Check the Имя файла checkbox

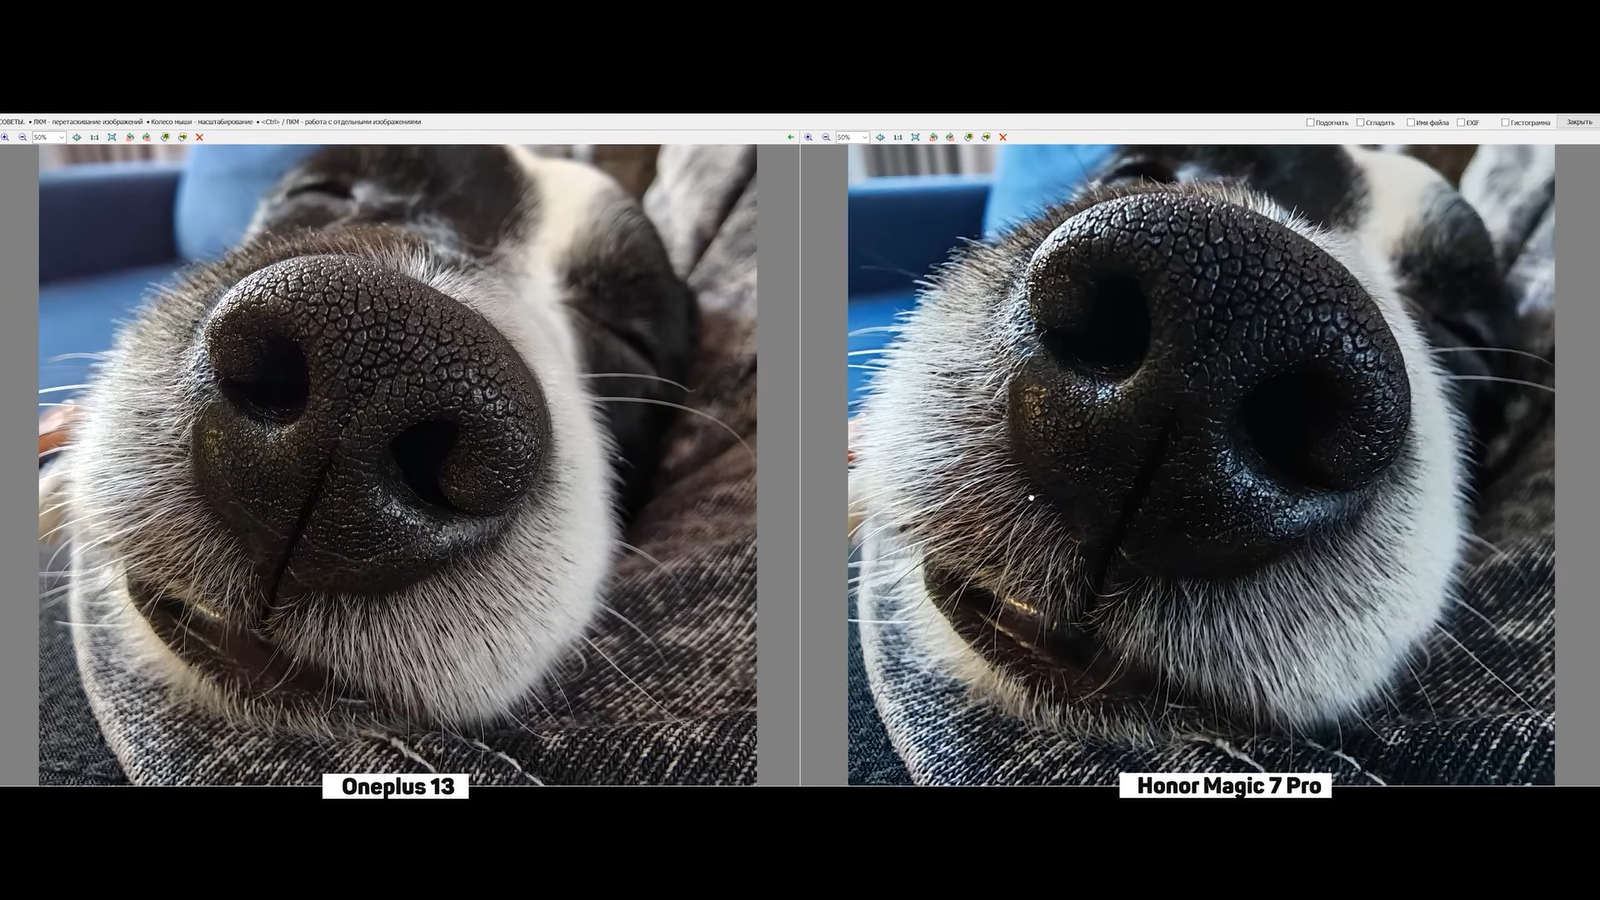[1411, 122]
